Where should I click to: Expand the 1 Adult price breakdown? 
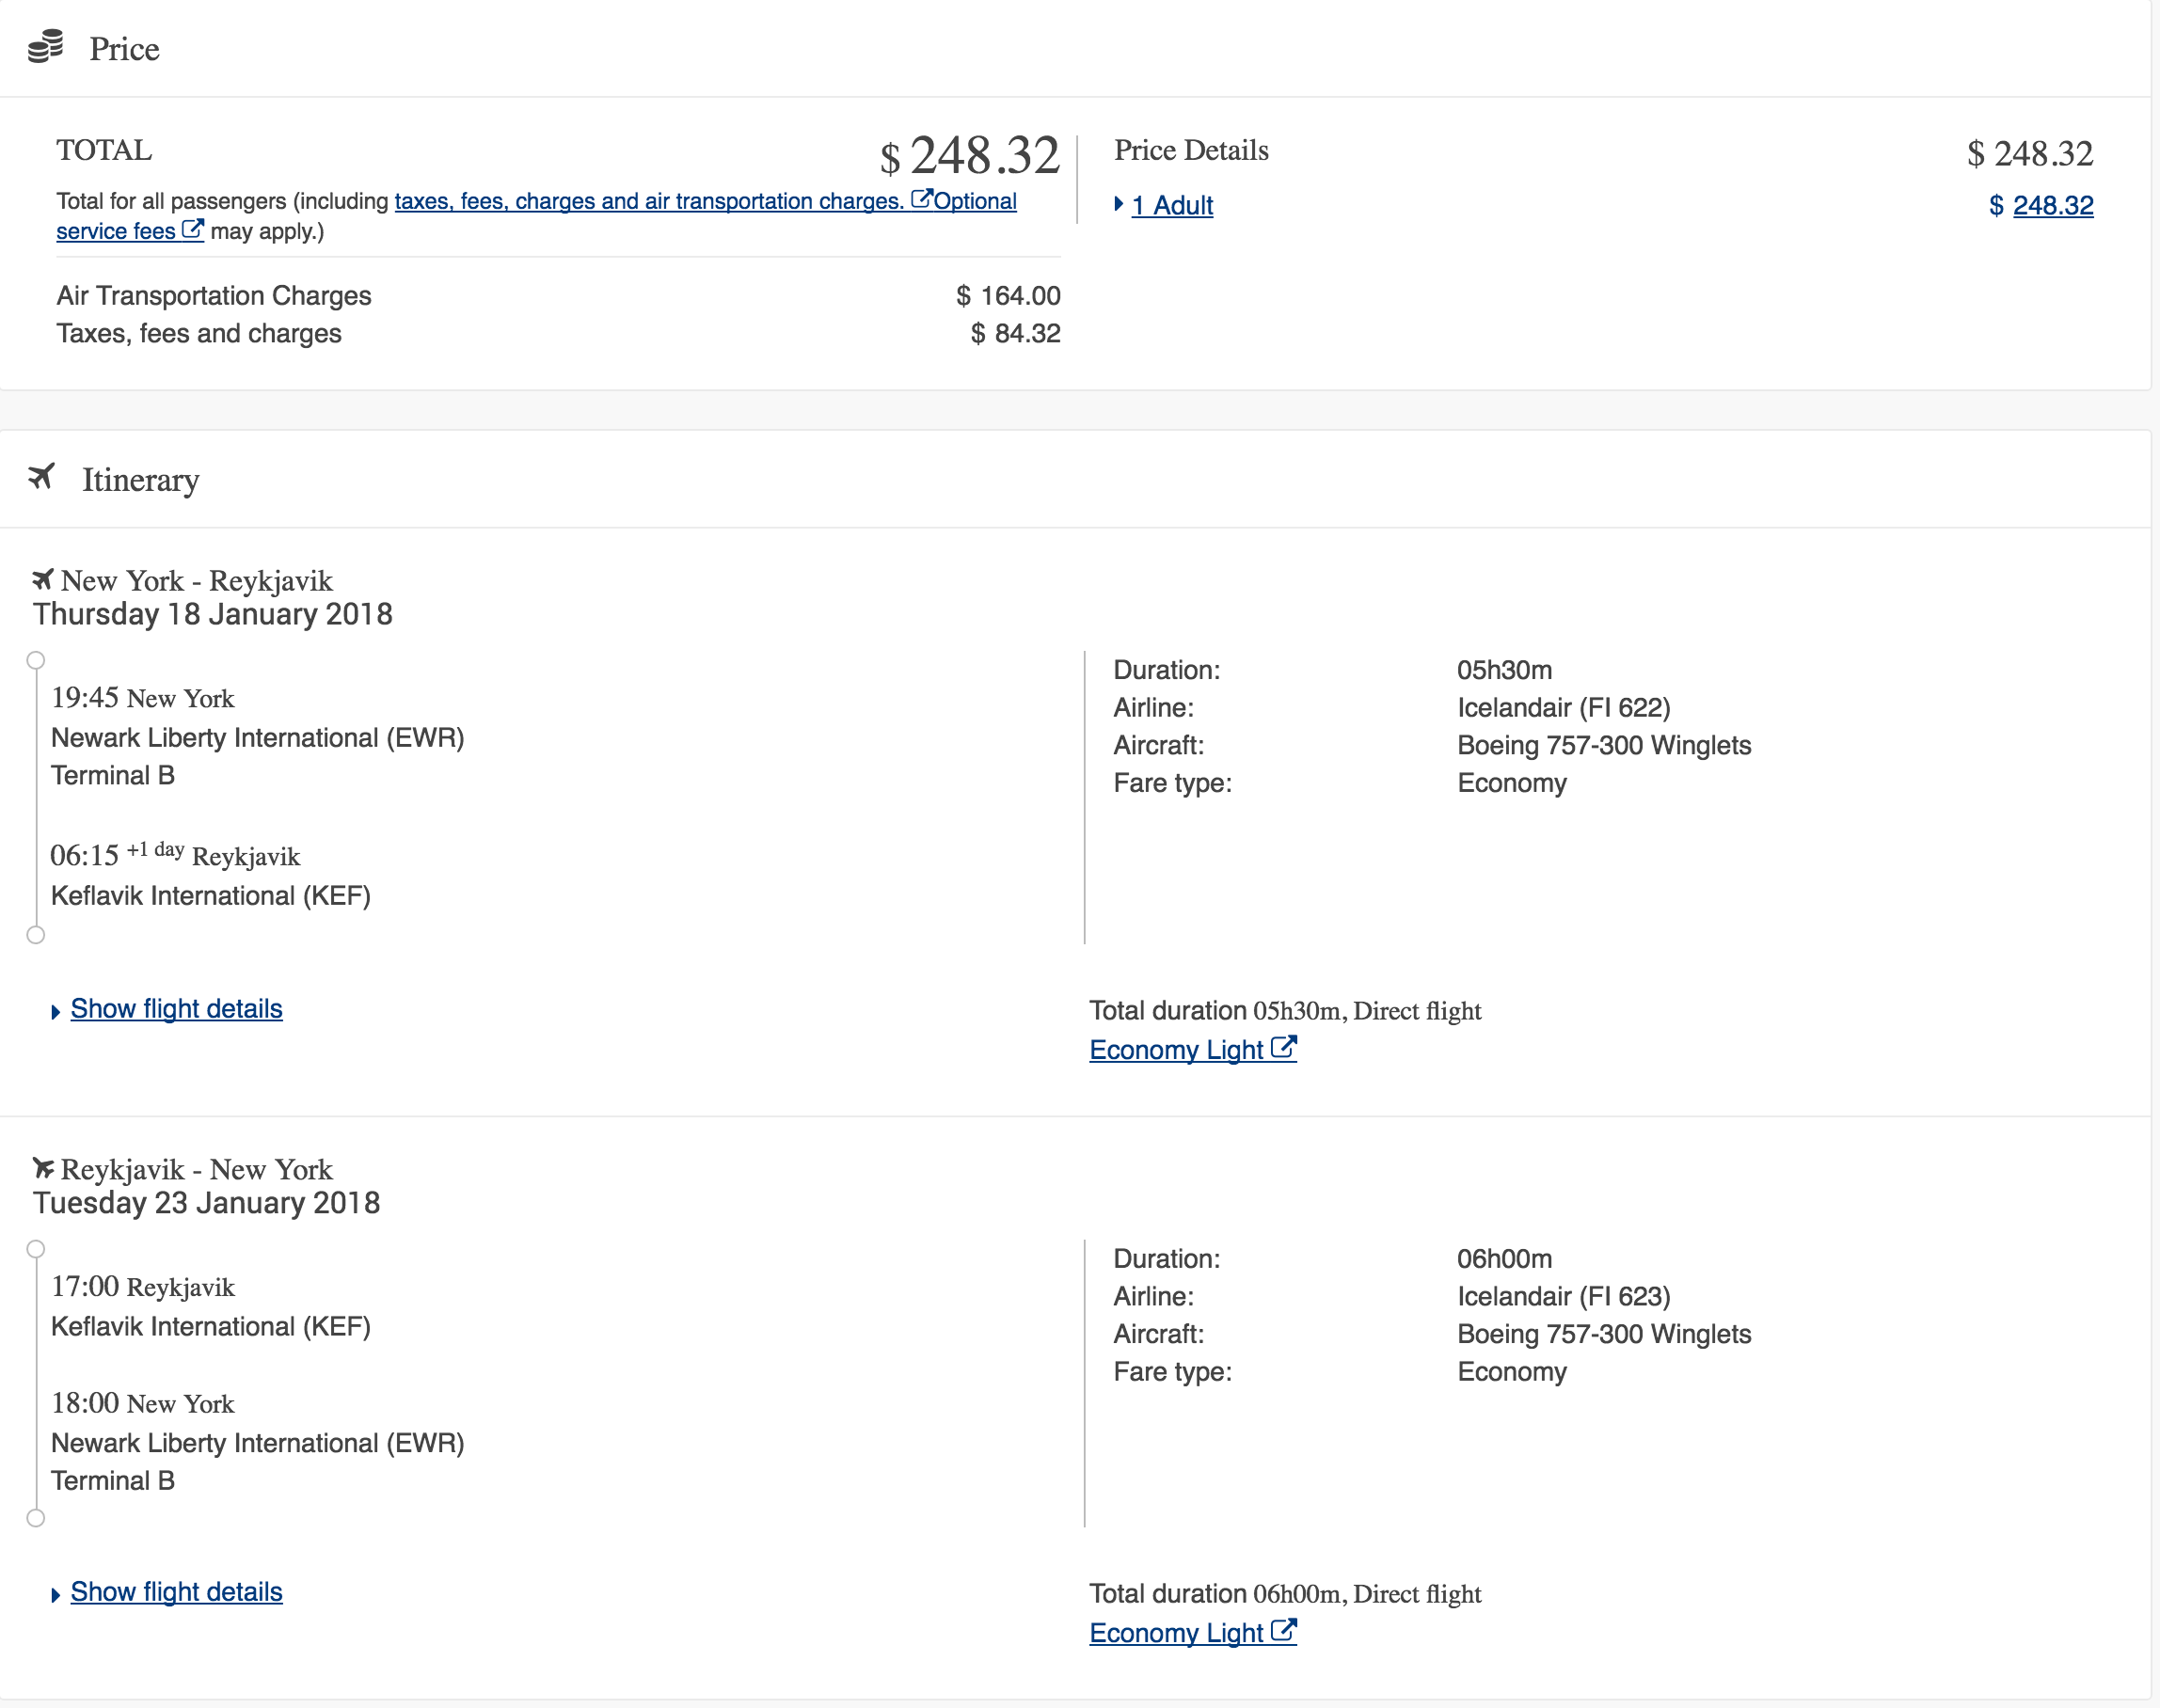coord(1171,205)
